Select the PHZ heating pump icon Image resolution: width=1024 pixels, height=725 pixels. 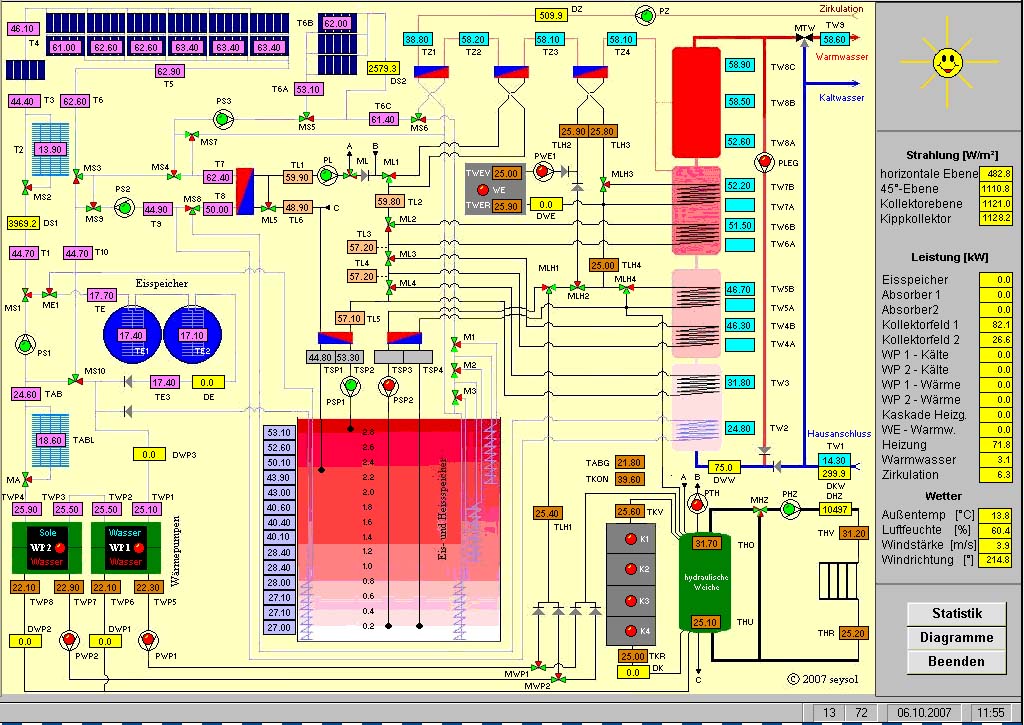pyautogui.click(x=789, y=509)
